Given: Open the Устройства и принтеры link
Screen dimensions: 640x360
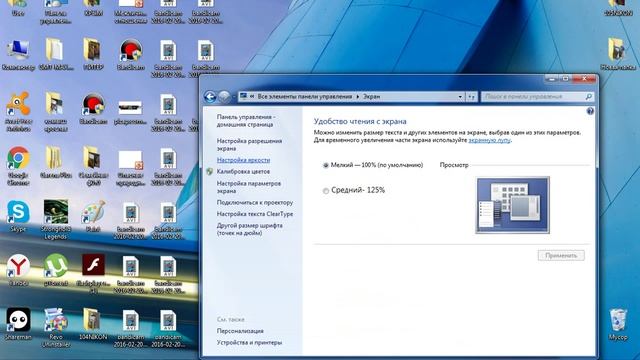Looking at the screenshot, I should [249, 342].
